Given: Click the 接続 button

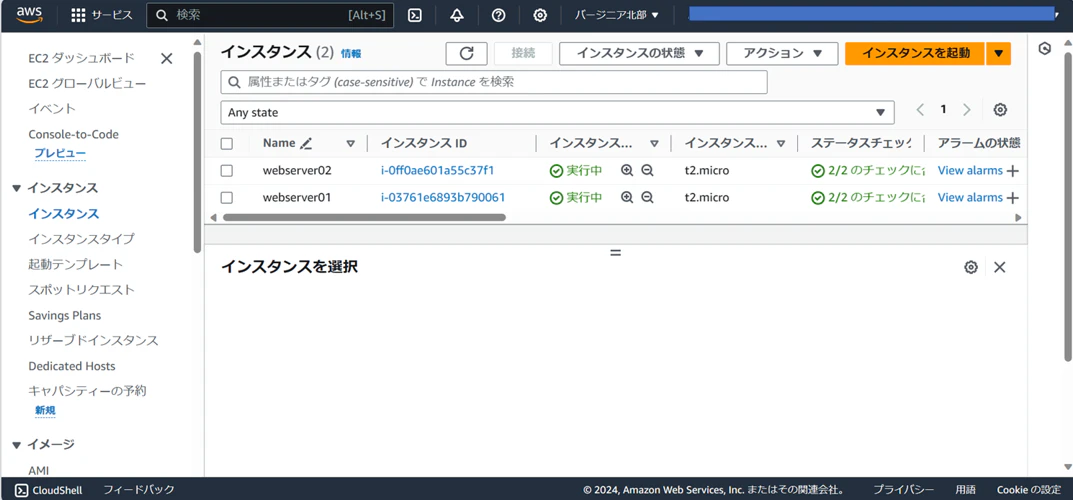Looking at the screenshot, I should pyautogui.click(x=523, y=53).
